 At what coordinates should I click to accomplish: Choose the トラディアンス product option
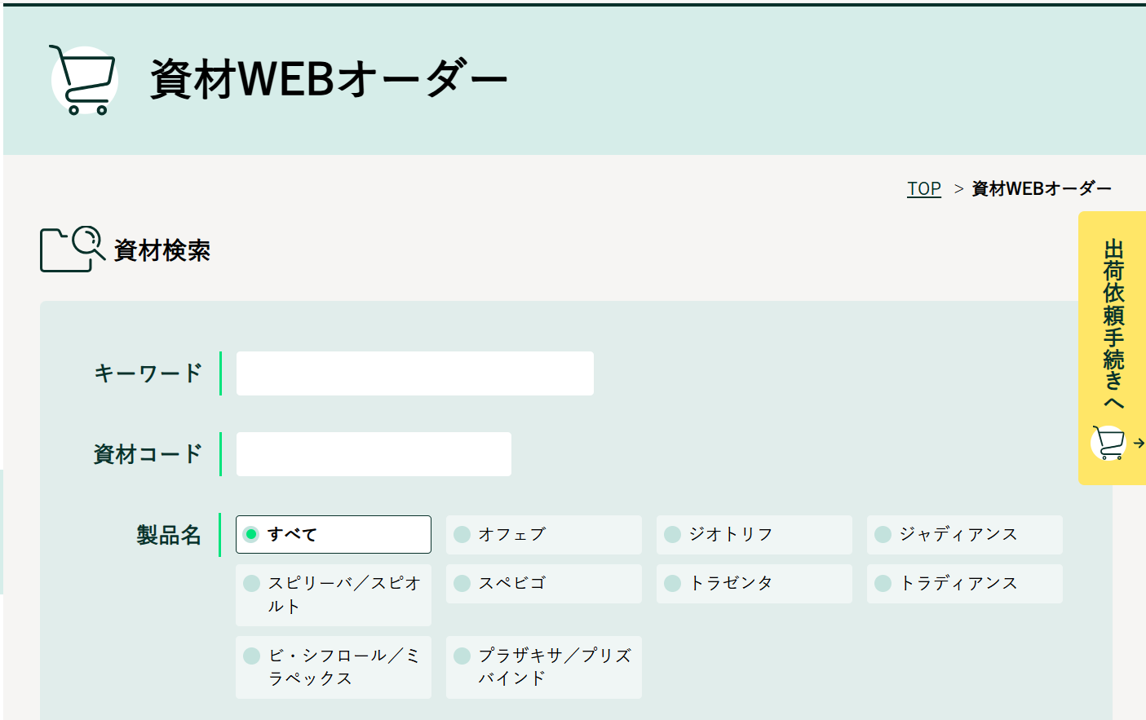click(883, 583)
